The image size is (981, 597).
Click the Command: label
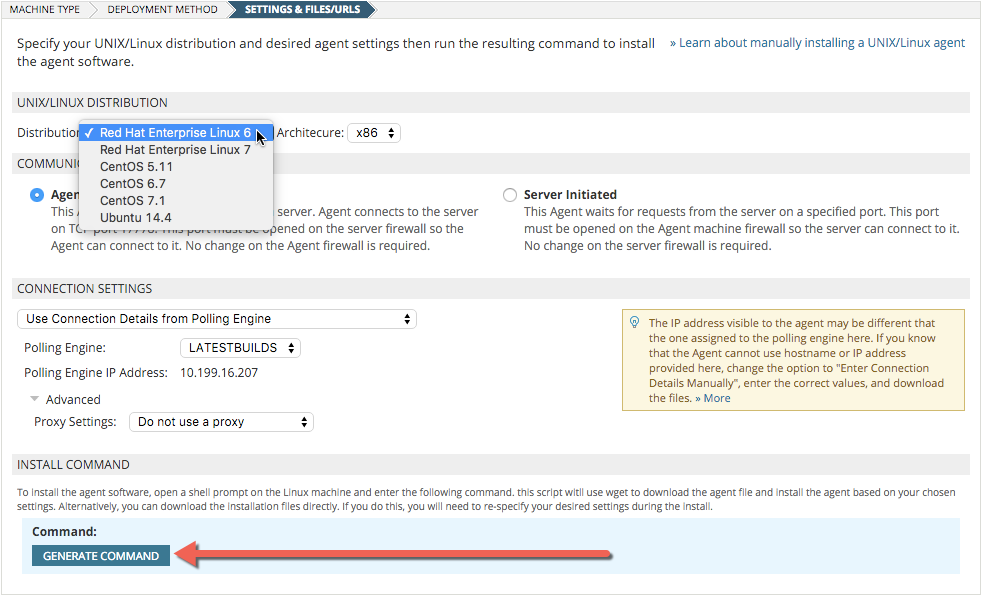tap(64, 531)
